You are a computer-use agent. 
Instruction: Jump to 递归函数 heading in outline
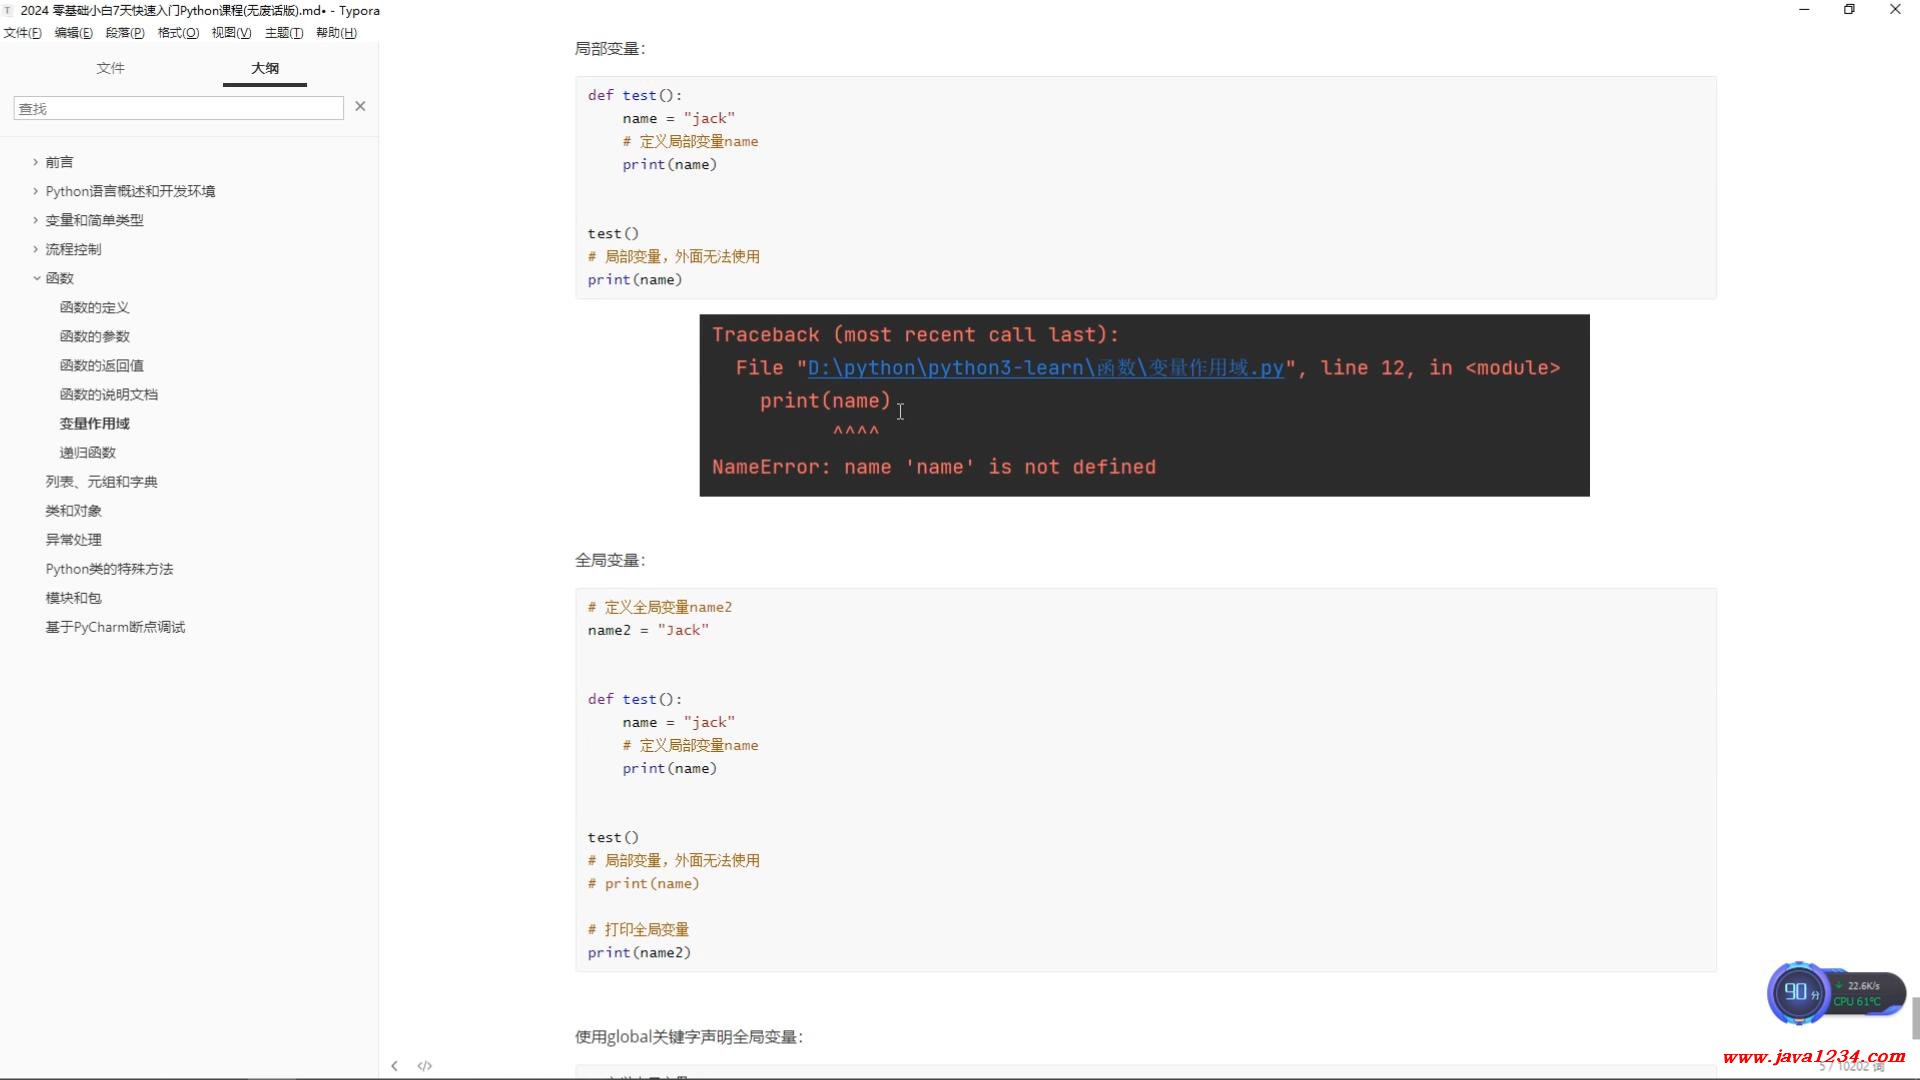[88, 452]
